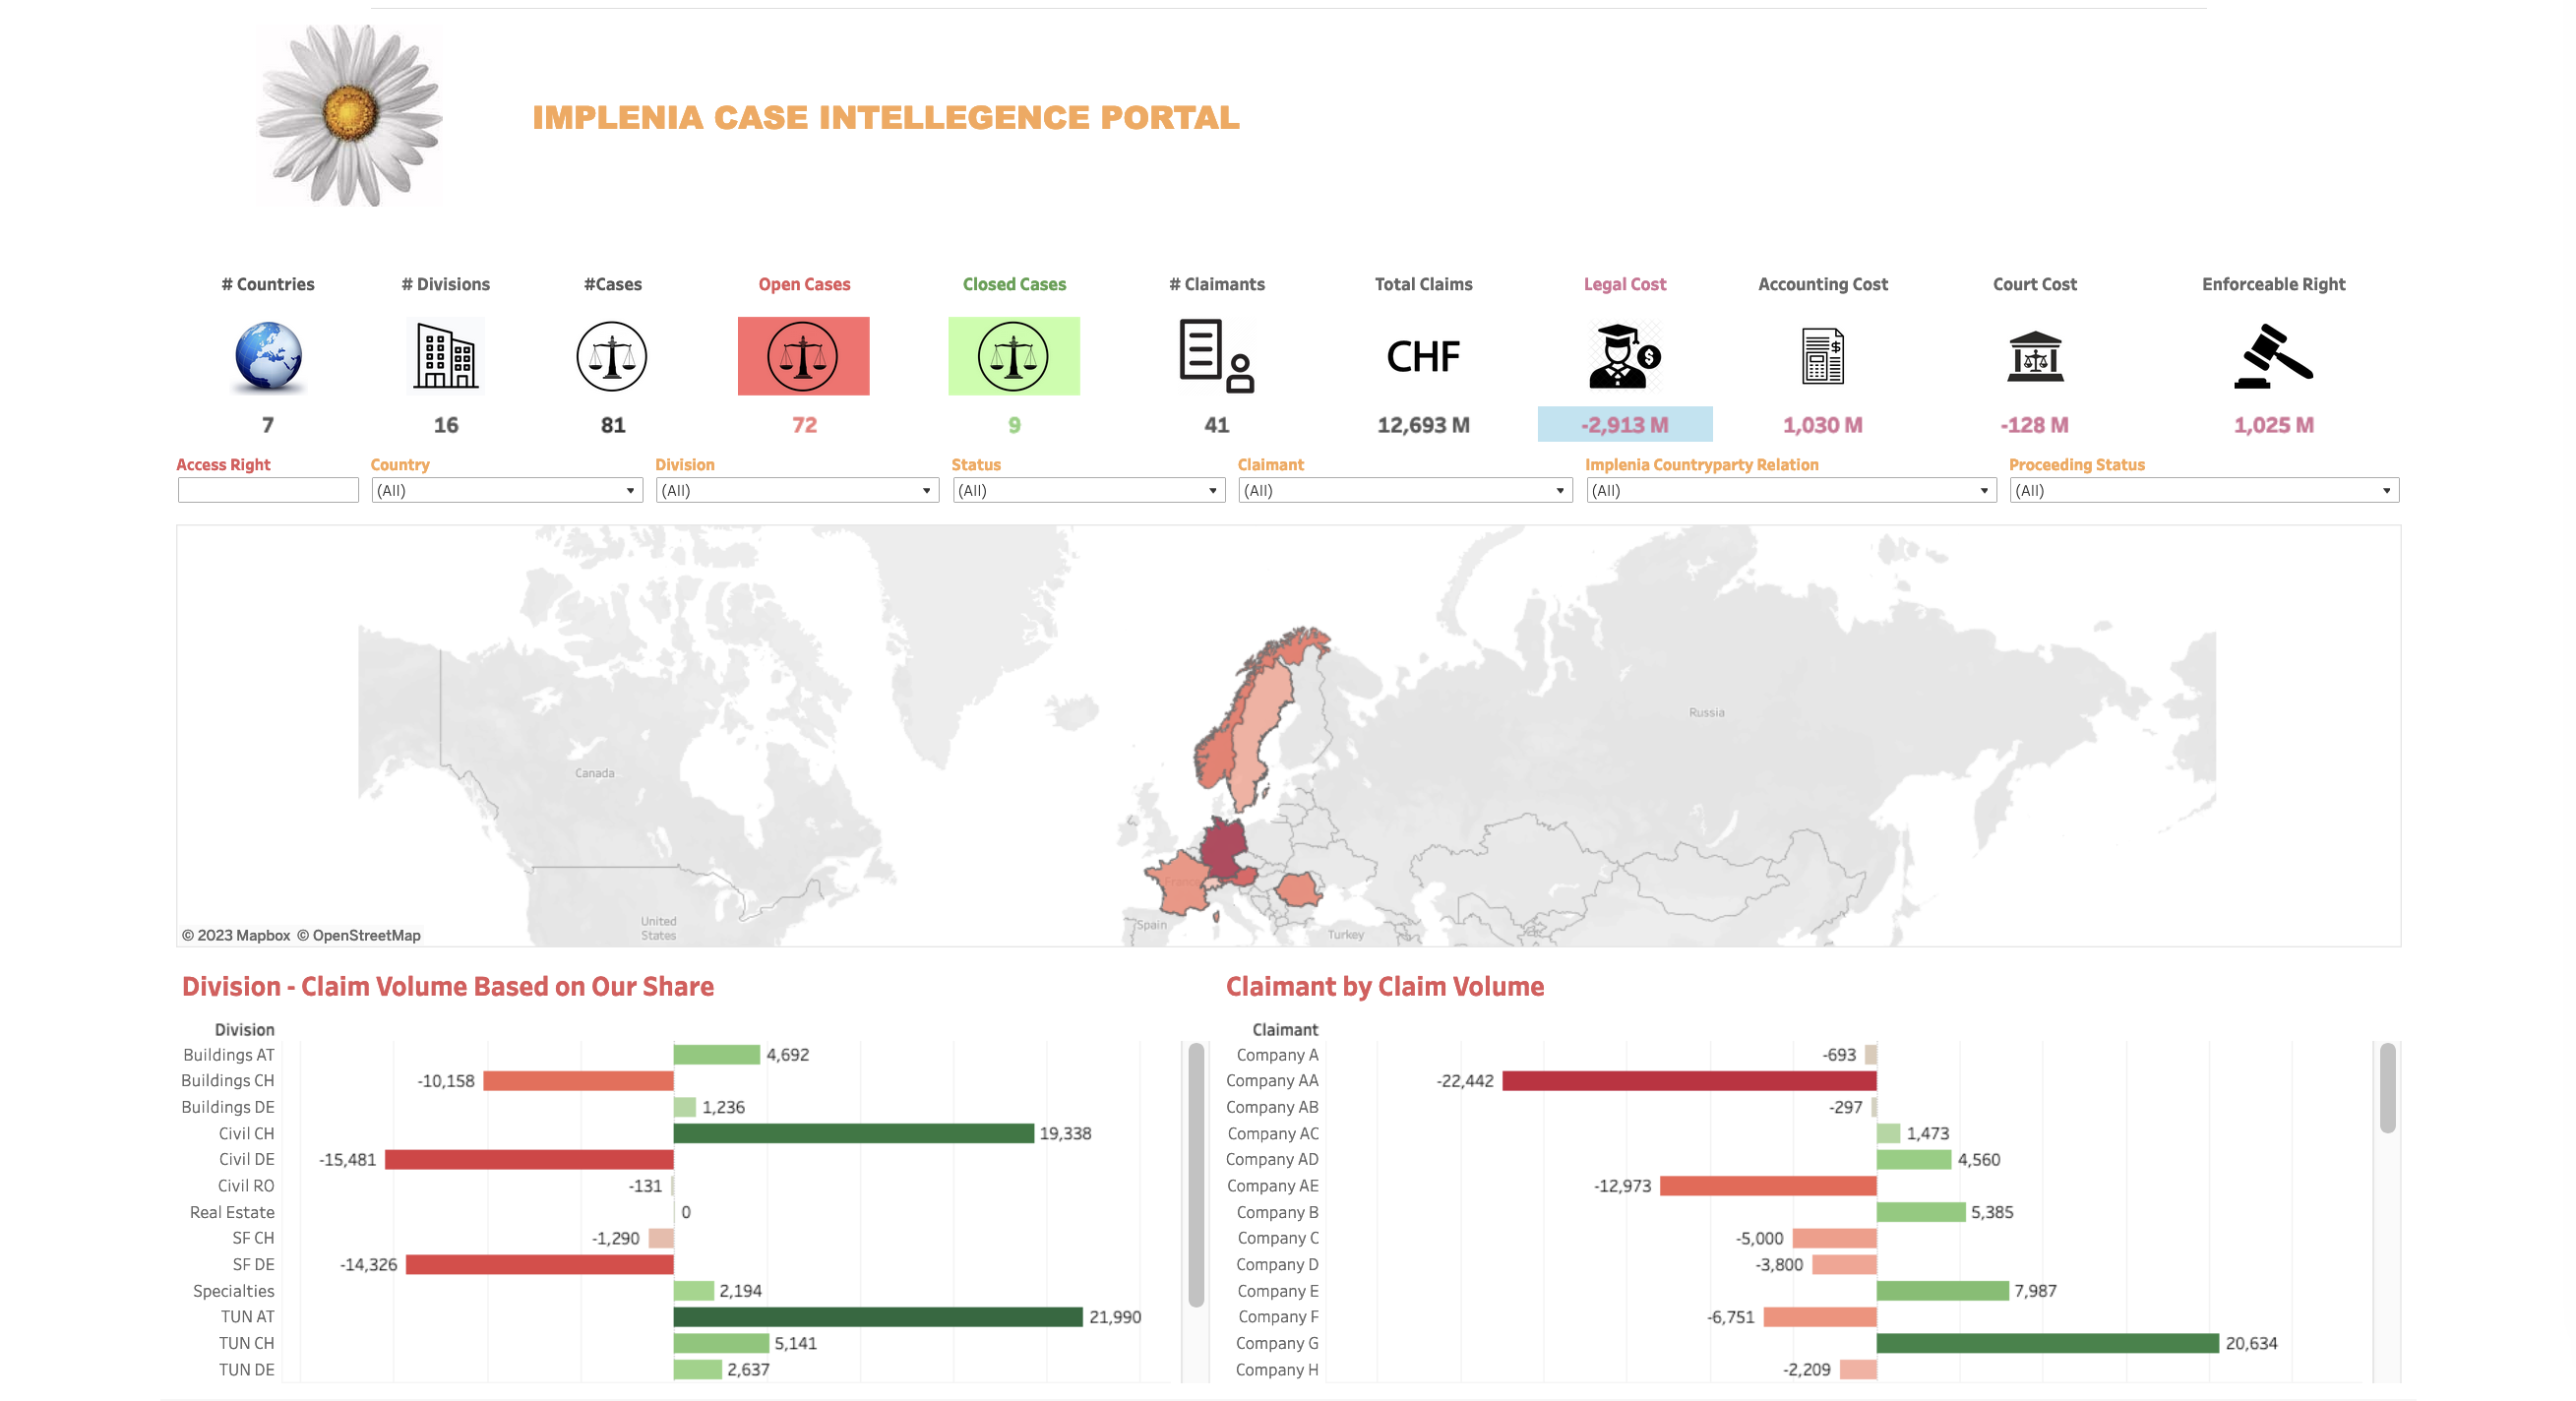
Task: Click the scrollbar of the Division chart
Action: click(x=1195, y=1175)
